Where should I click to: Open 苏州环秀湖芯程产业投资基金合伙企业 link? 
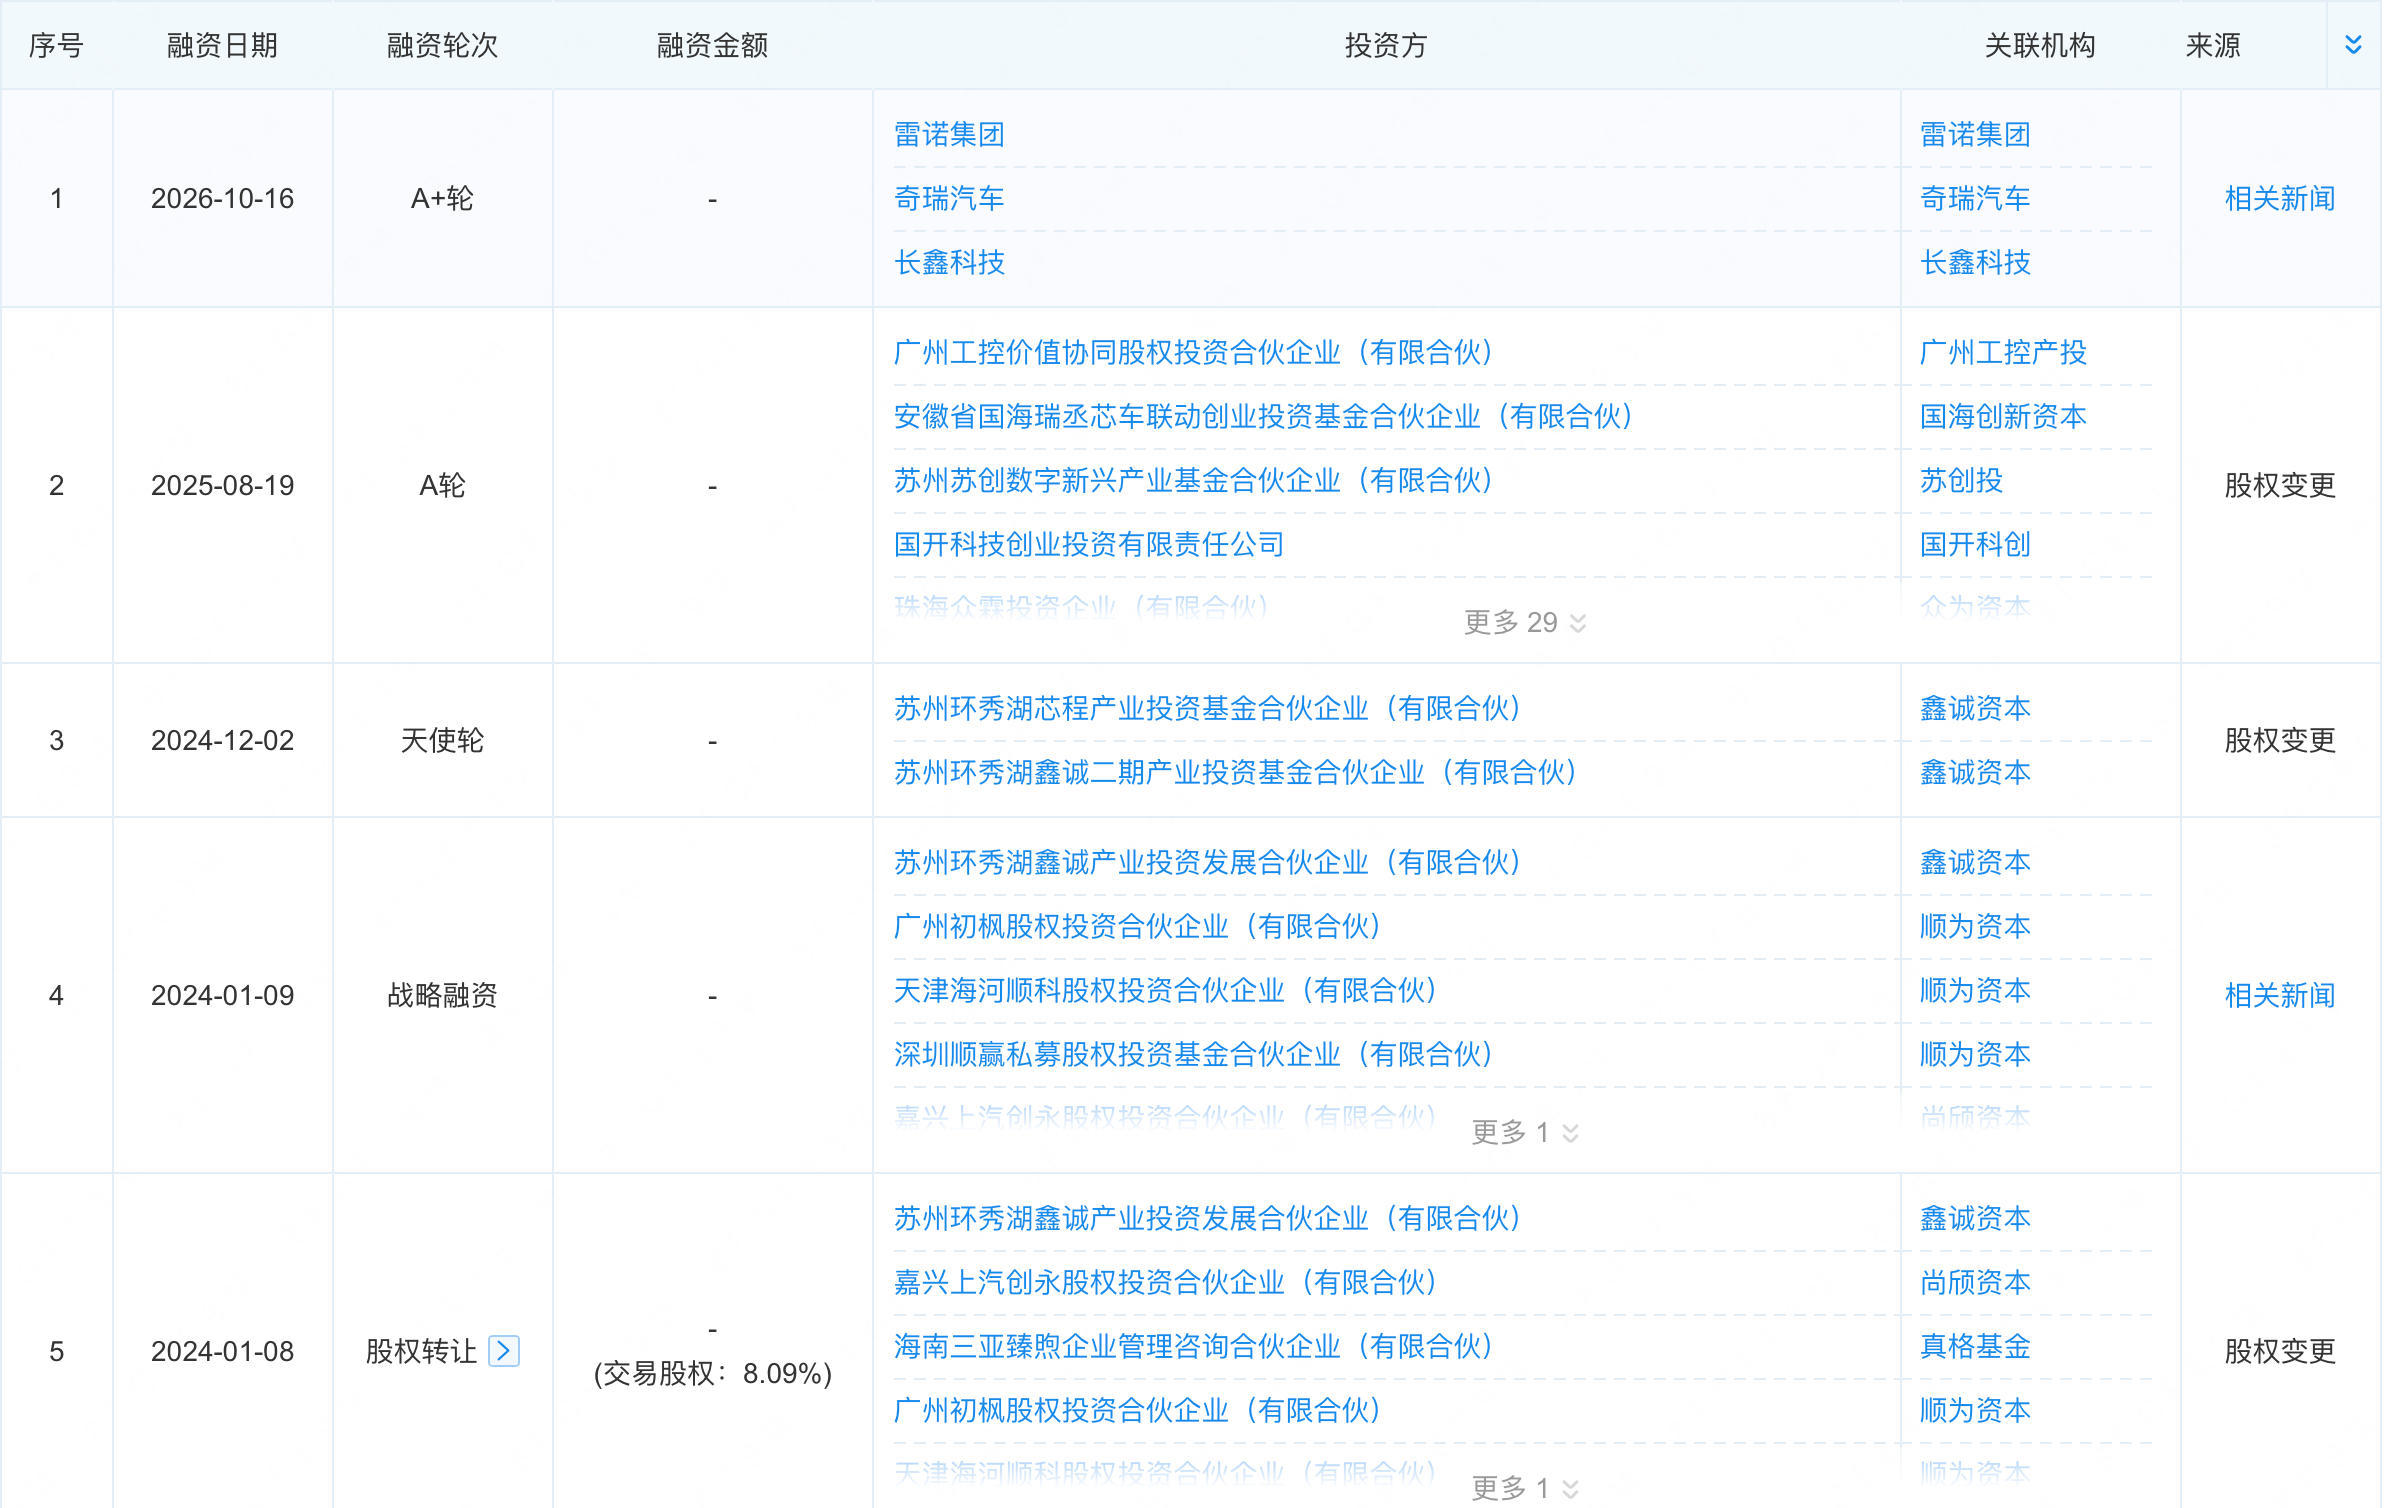(x=1208, y=708)
